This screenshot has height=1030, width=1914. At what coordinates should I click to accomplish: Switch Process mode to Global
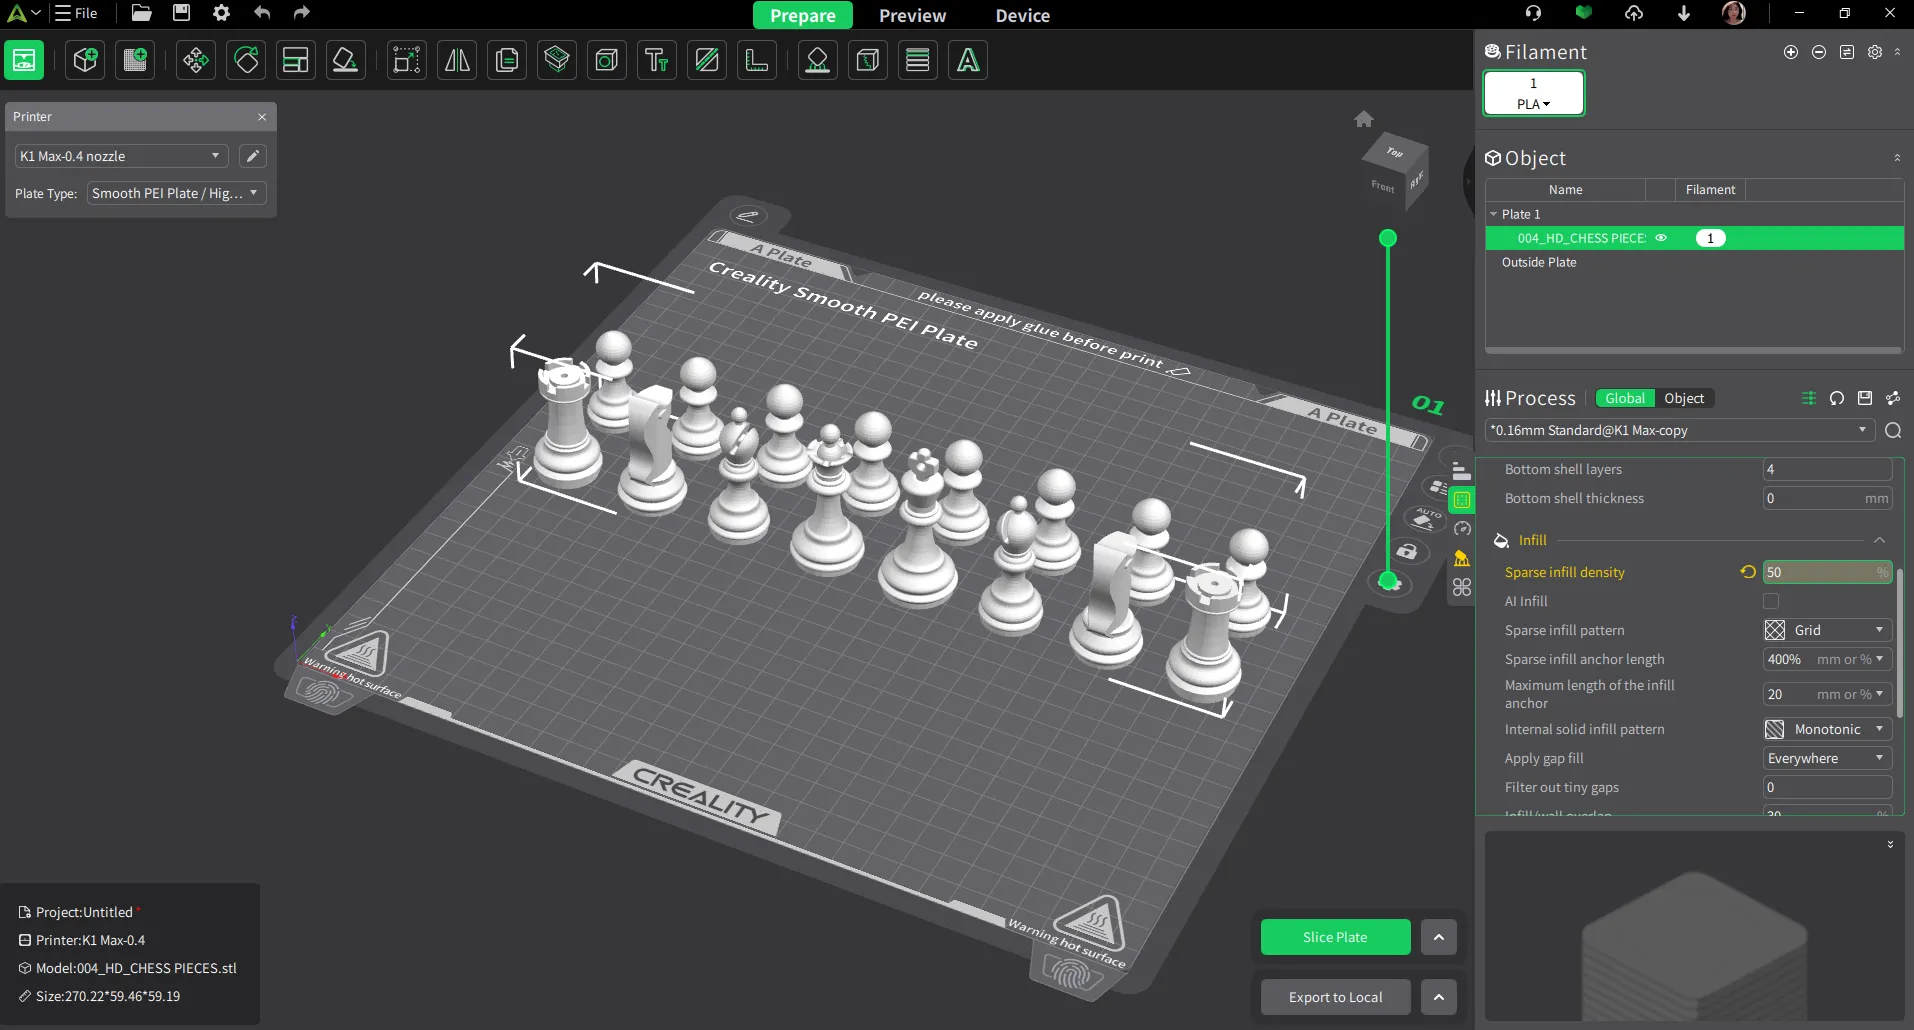coord(1625,398)
